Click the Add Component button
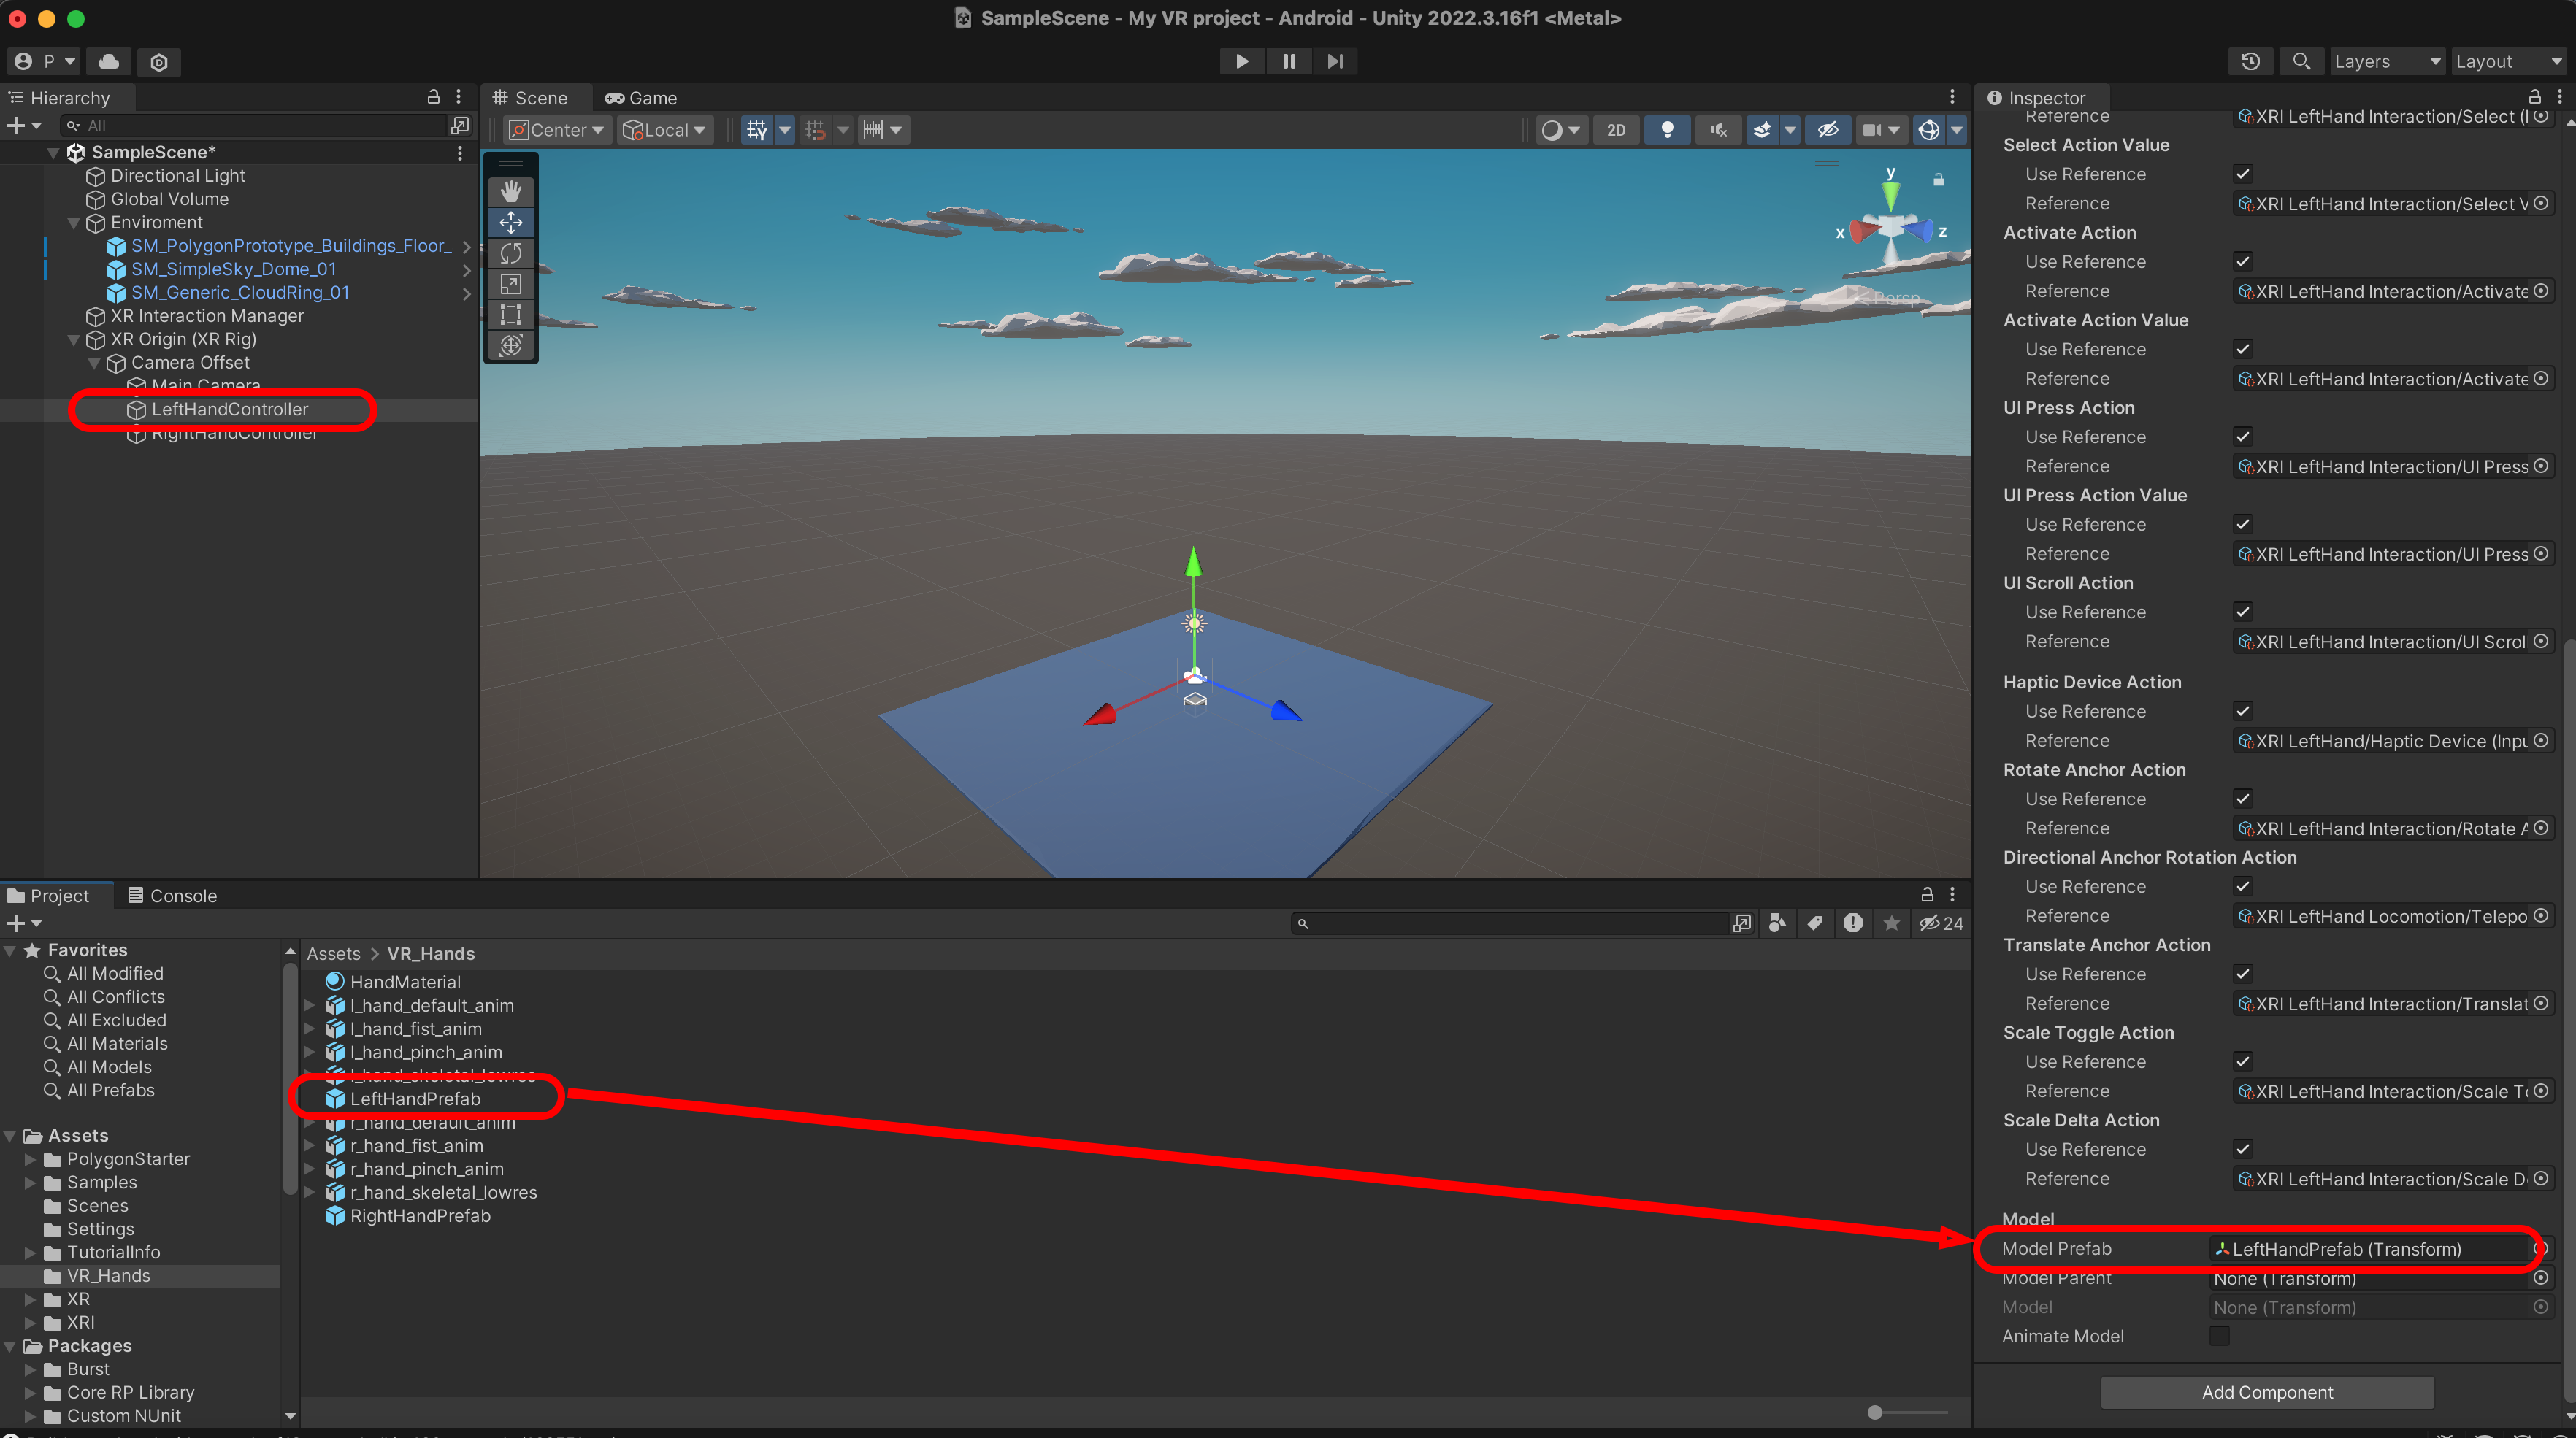Image resolution: width=2576 pixels, height=1438 pixels. click(2266, 1391)
